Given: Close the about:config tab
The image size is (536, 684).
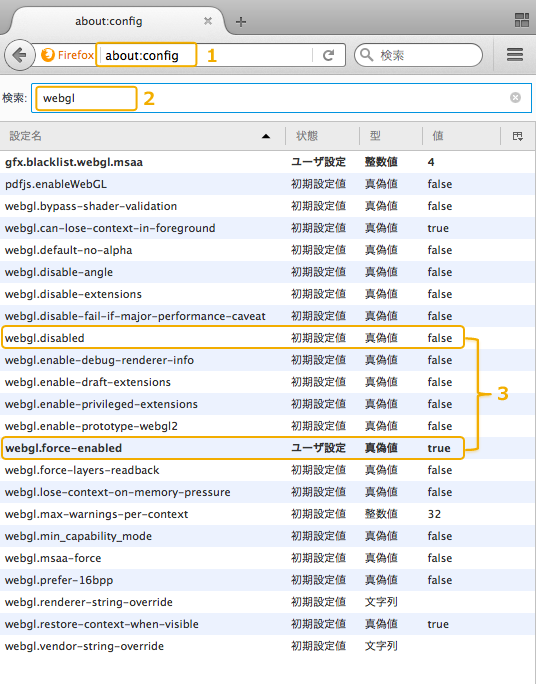Looking at the screenshot, I should (x=208, y=21).
